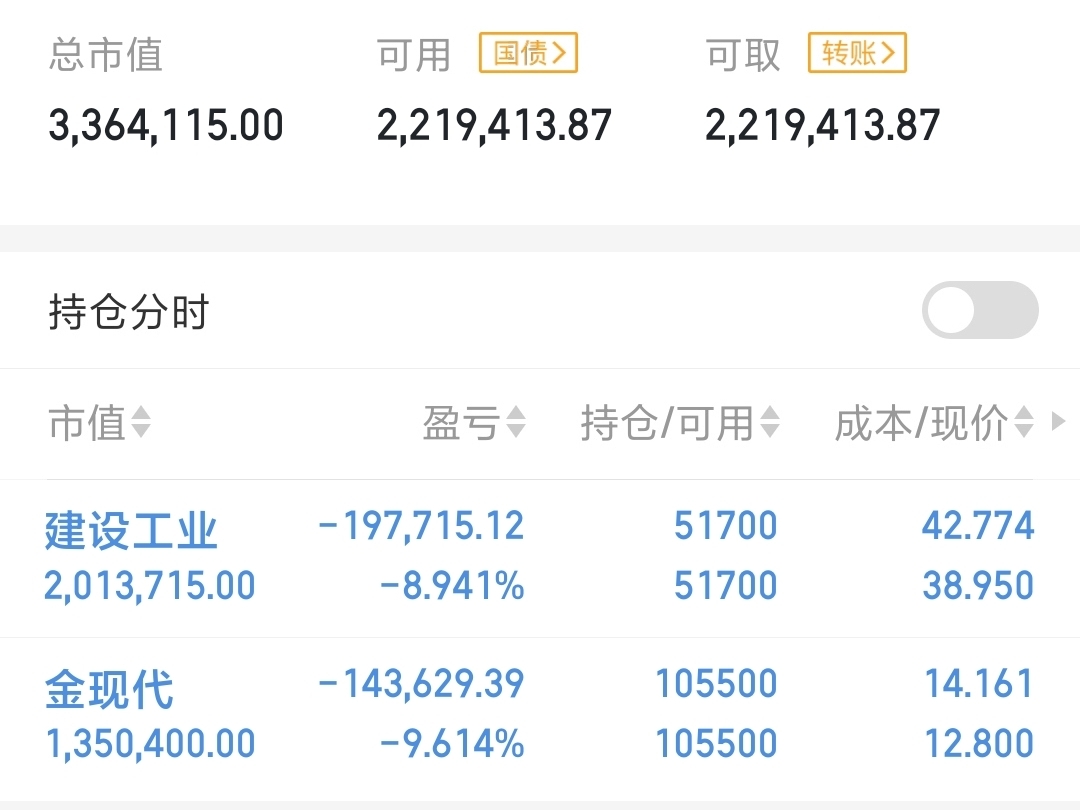The image size is (1080, 810).
Task: Tap 建设工业 current price 38.950
Action: pyautogui.click(x=978, y=585)
